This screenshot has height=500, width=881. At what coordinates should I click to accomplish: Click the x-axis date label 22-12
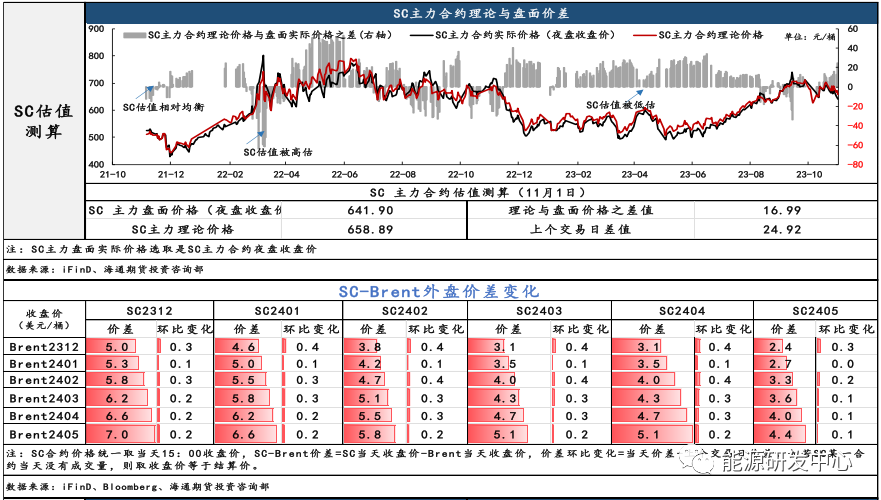pos(519,175)
